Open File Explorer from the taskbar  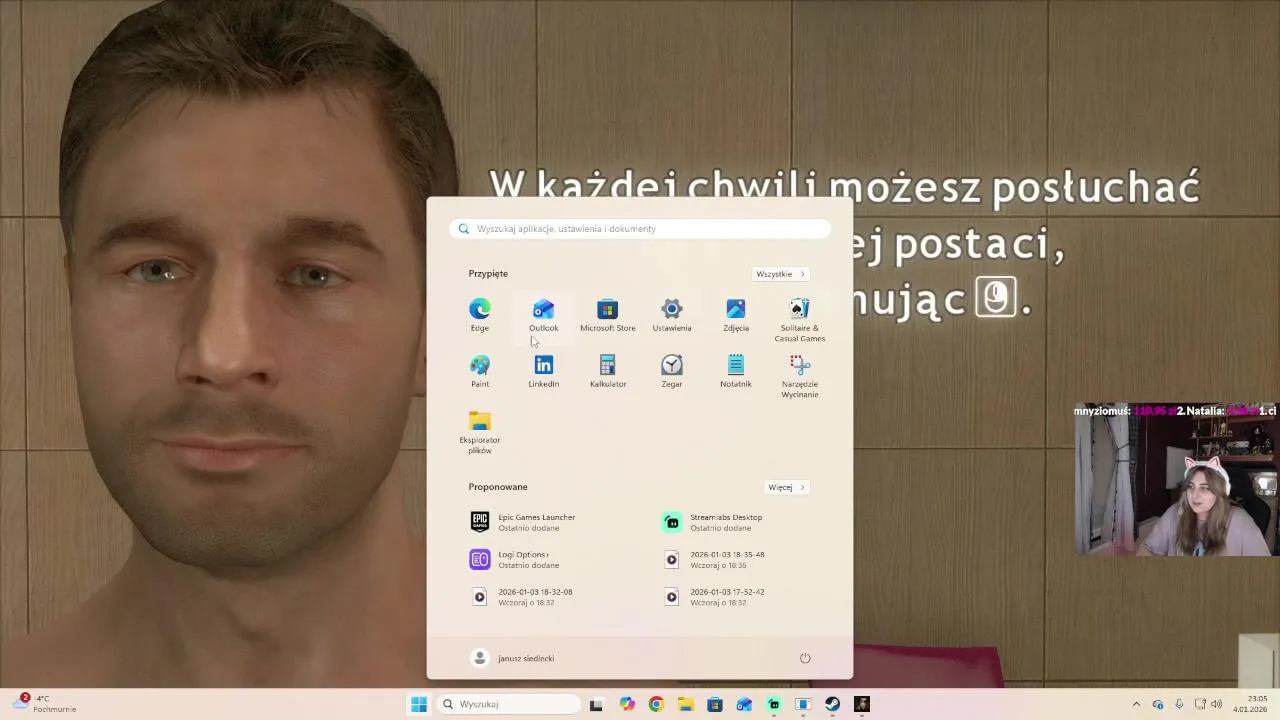(685, 704)
